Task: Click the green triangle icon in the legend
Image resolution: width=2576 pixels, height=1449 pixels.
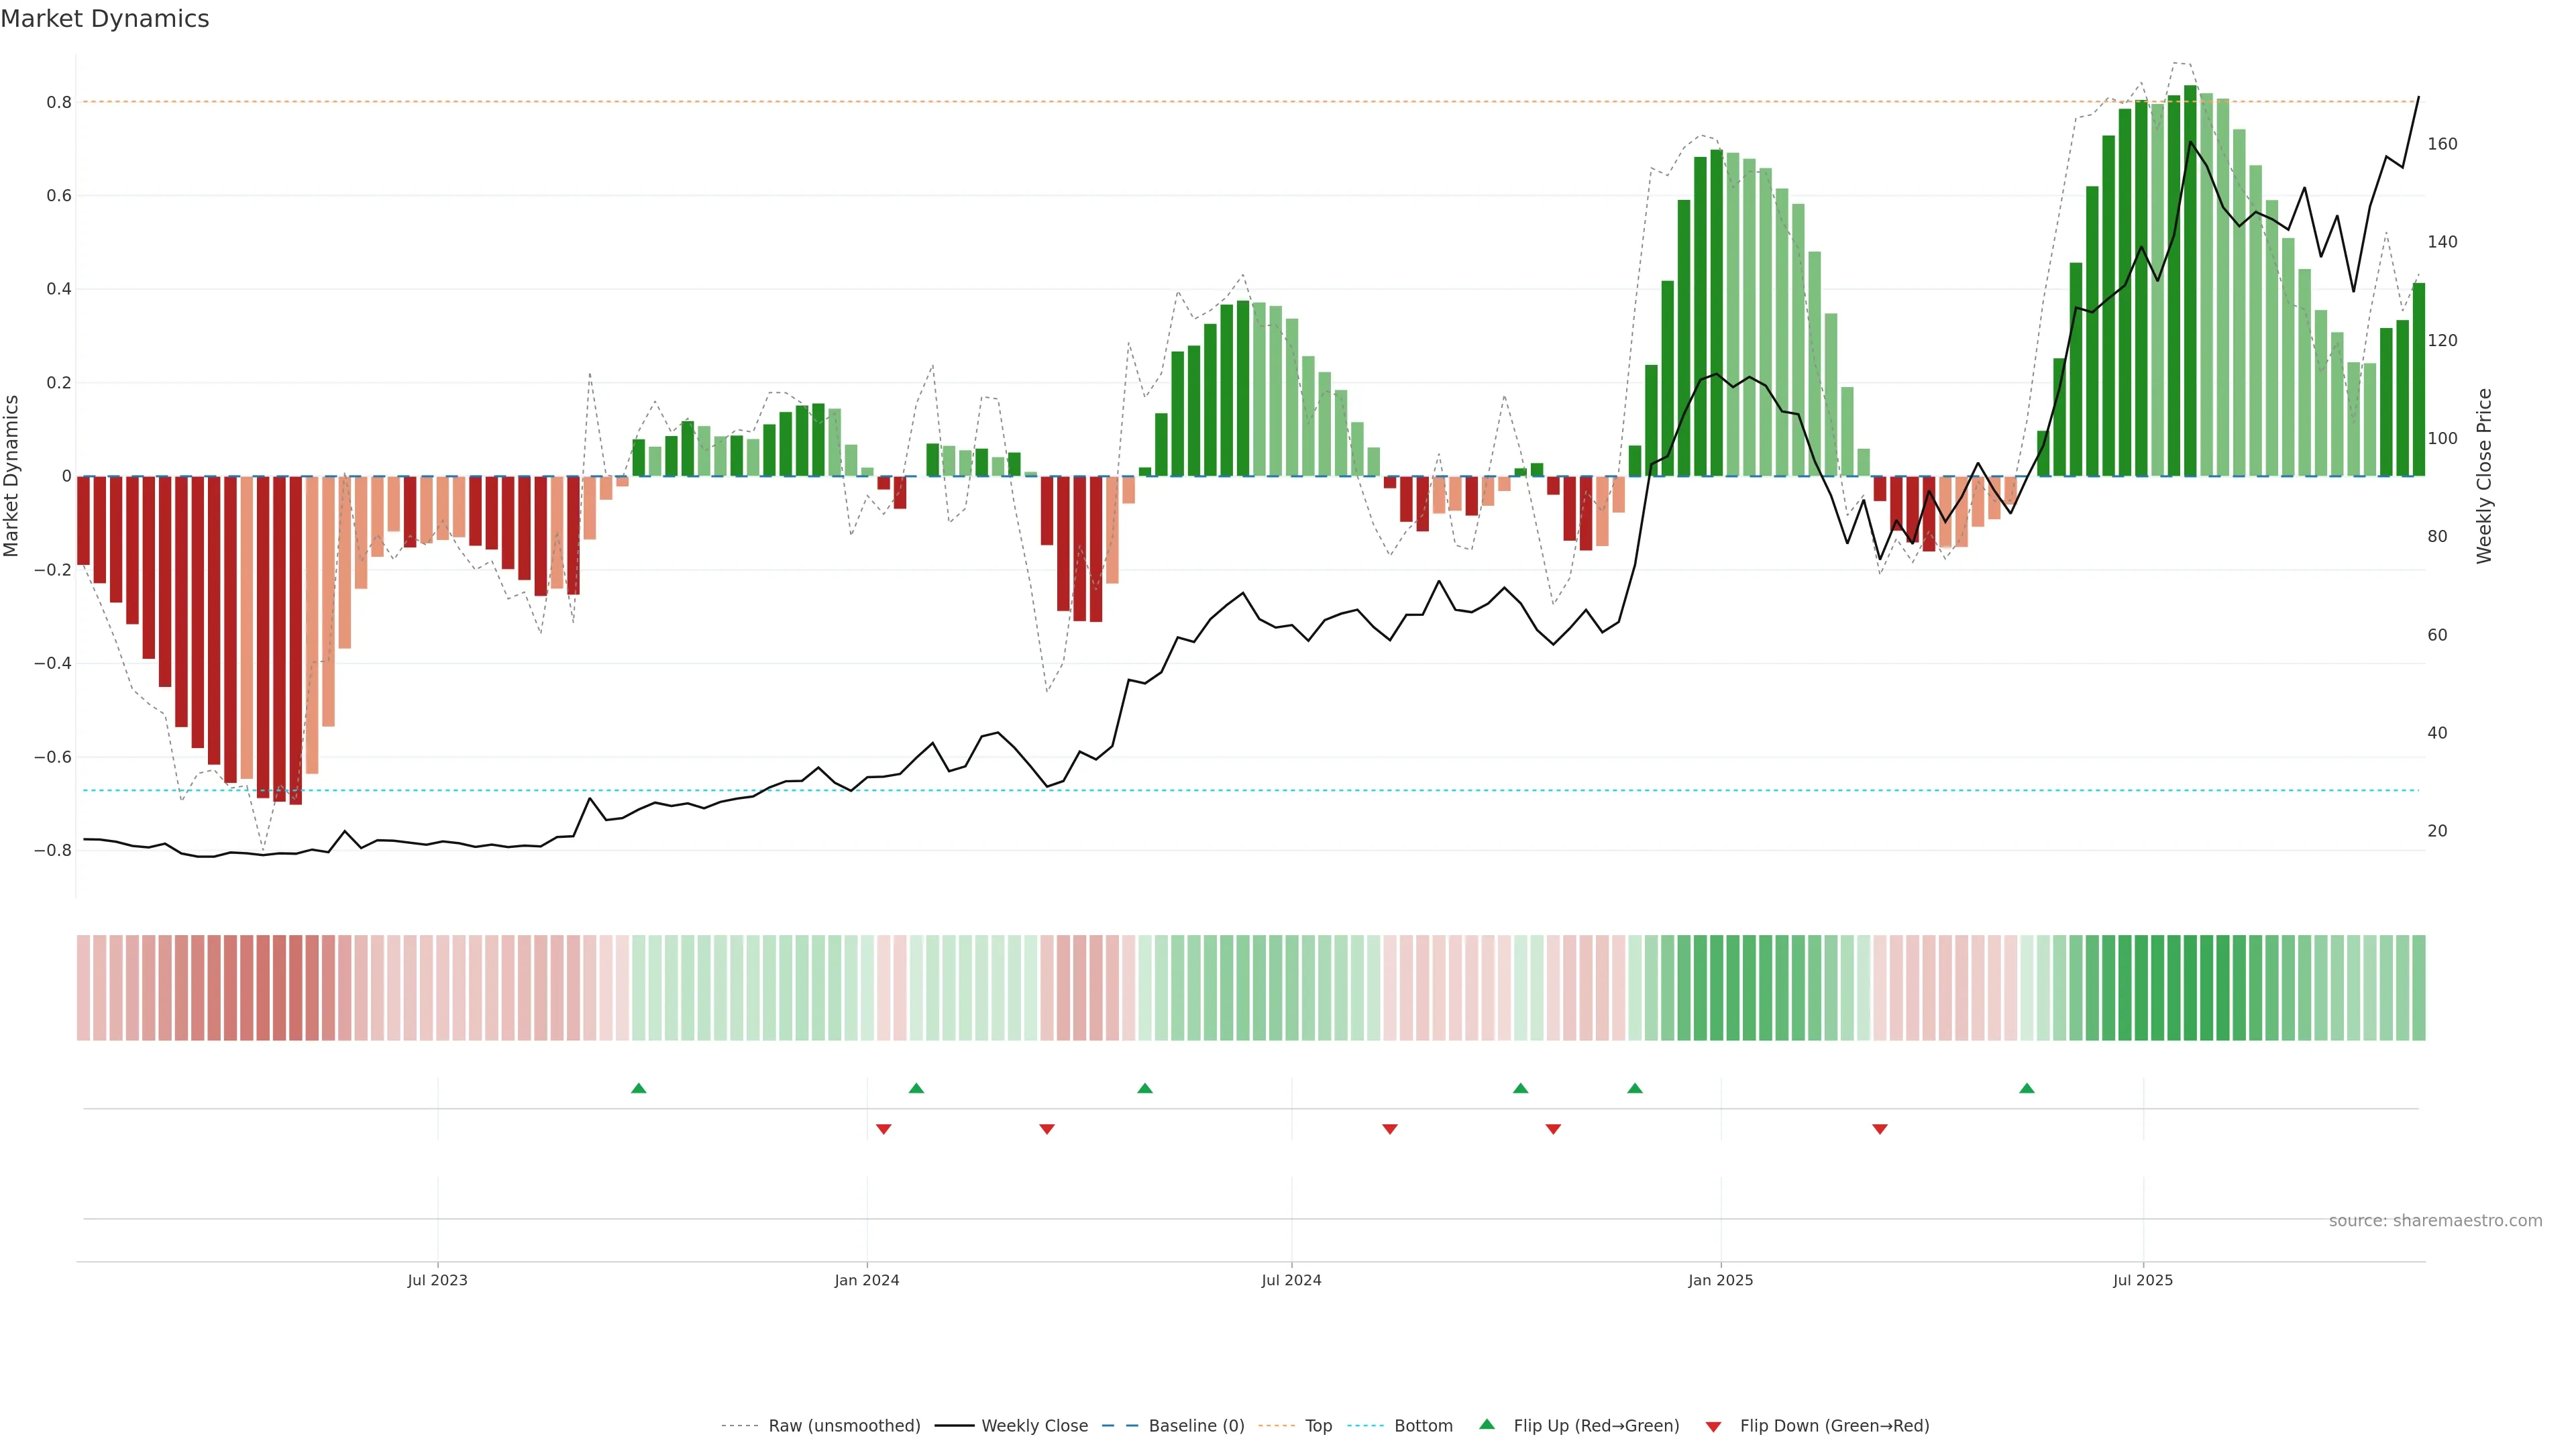Action: pos(1487,1425)
